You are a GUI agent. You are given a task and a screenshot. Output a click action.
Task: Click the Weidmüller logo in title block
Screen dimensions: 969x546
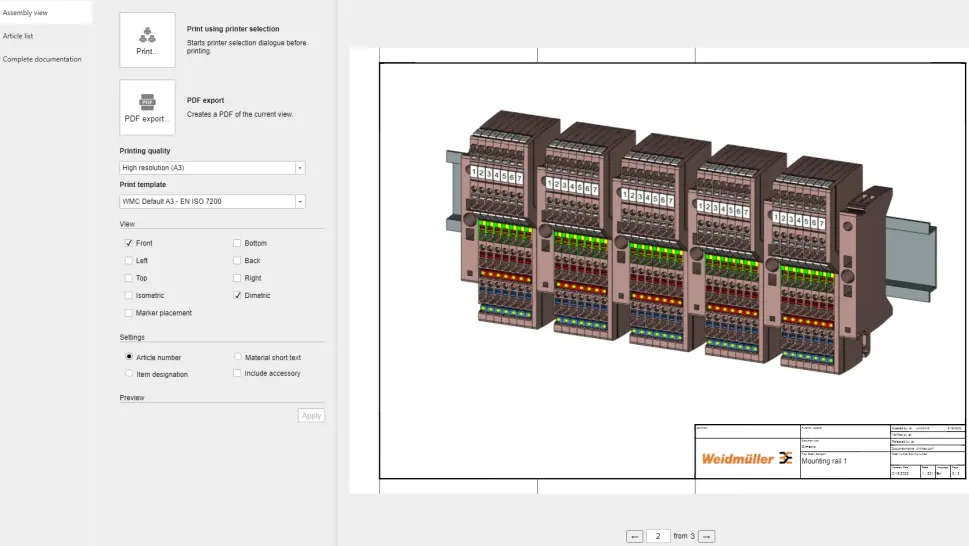pos(746,458)
